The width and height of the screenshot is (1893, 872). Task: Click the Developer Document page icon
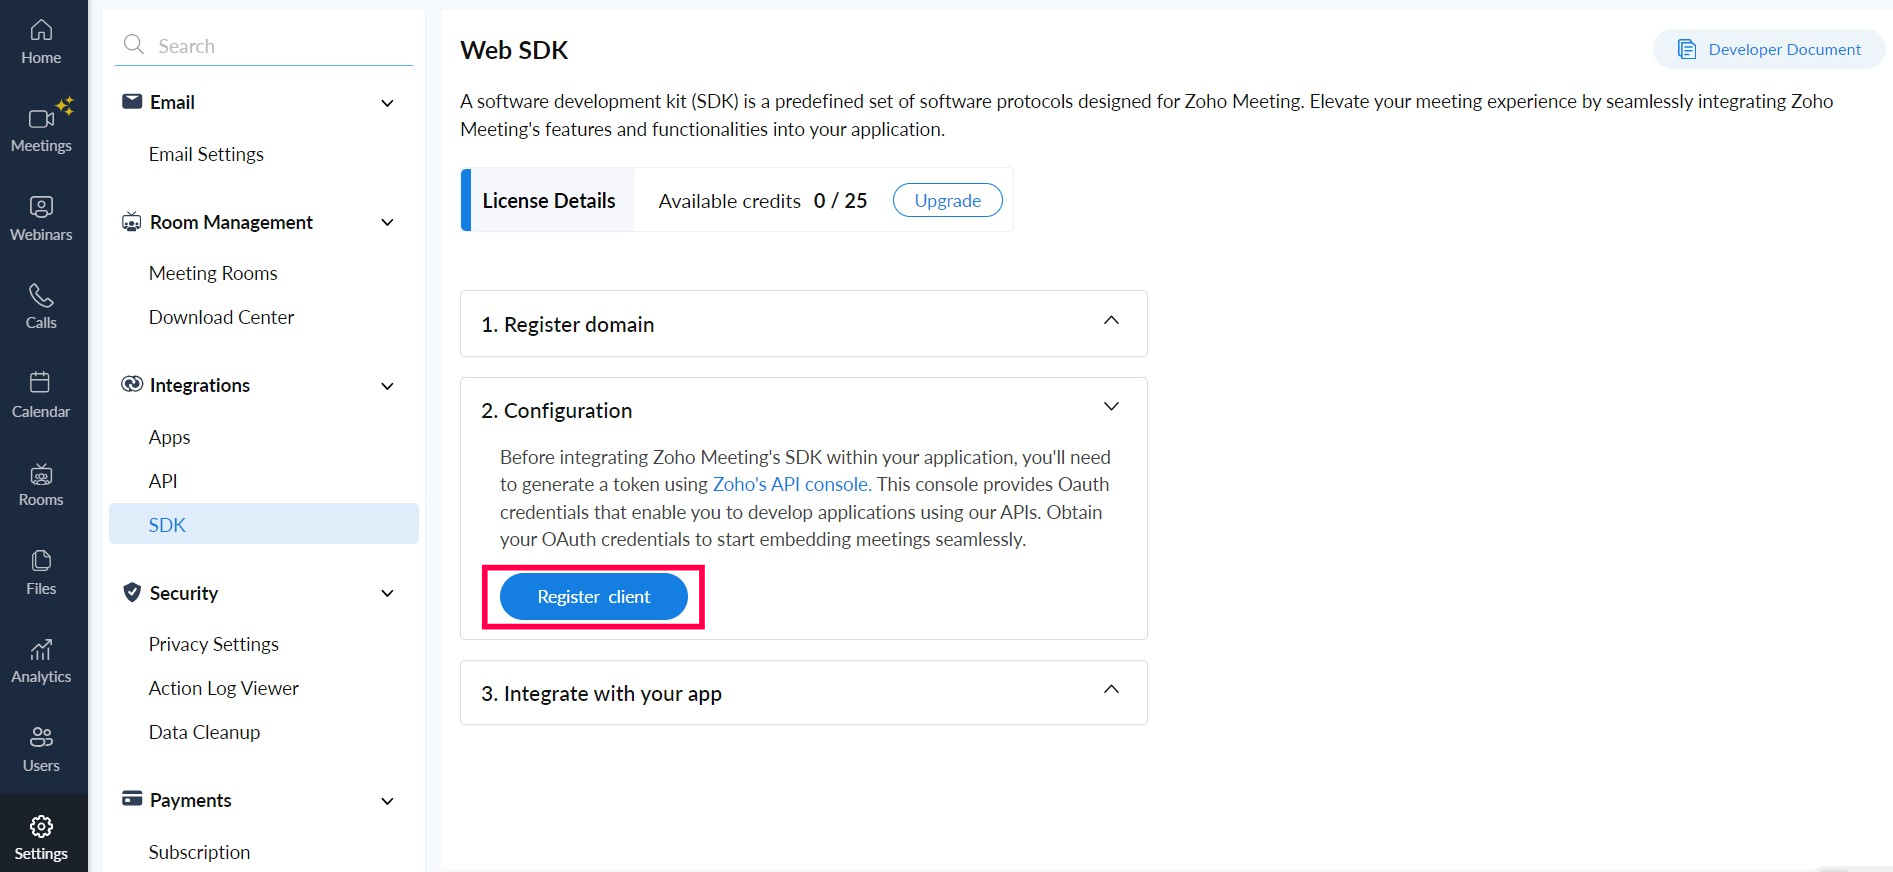[x=1687, y=49]
